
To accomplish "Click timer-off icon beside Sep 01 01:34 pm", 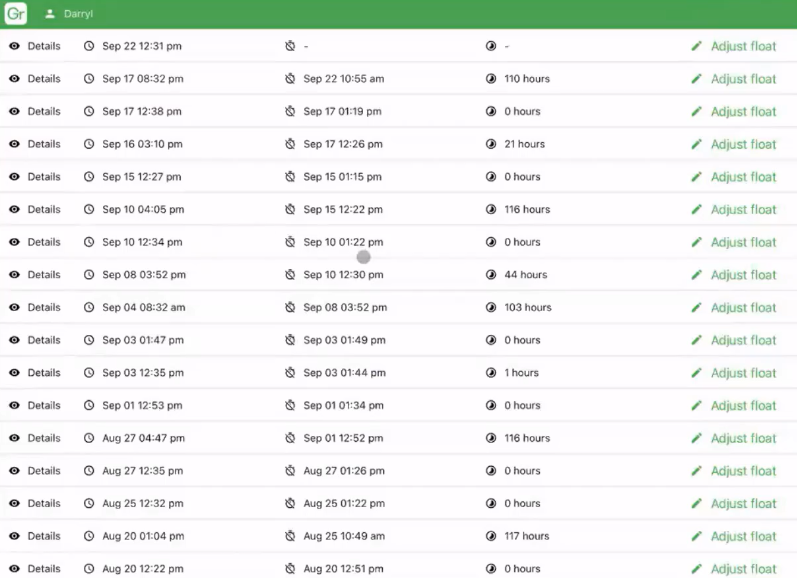I will 290,406.
